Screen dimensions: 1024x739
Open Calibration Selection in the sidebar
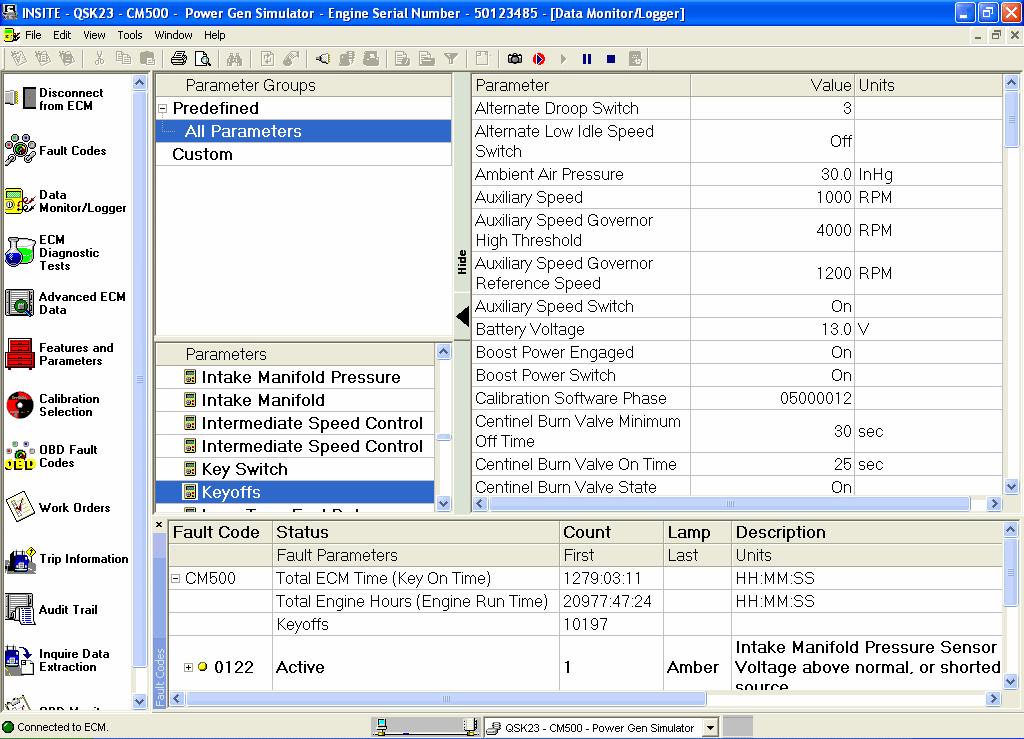52,405
